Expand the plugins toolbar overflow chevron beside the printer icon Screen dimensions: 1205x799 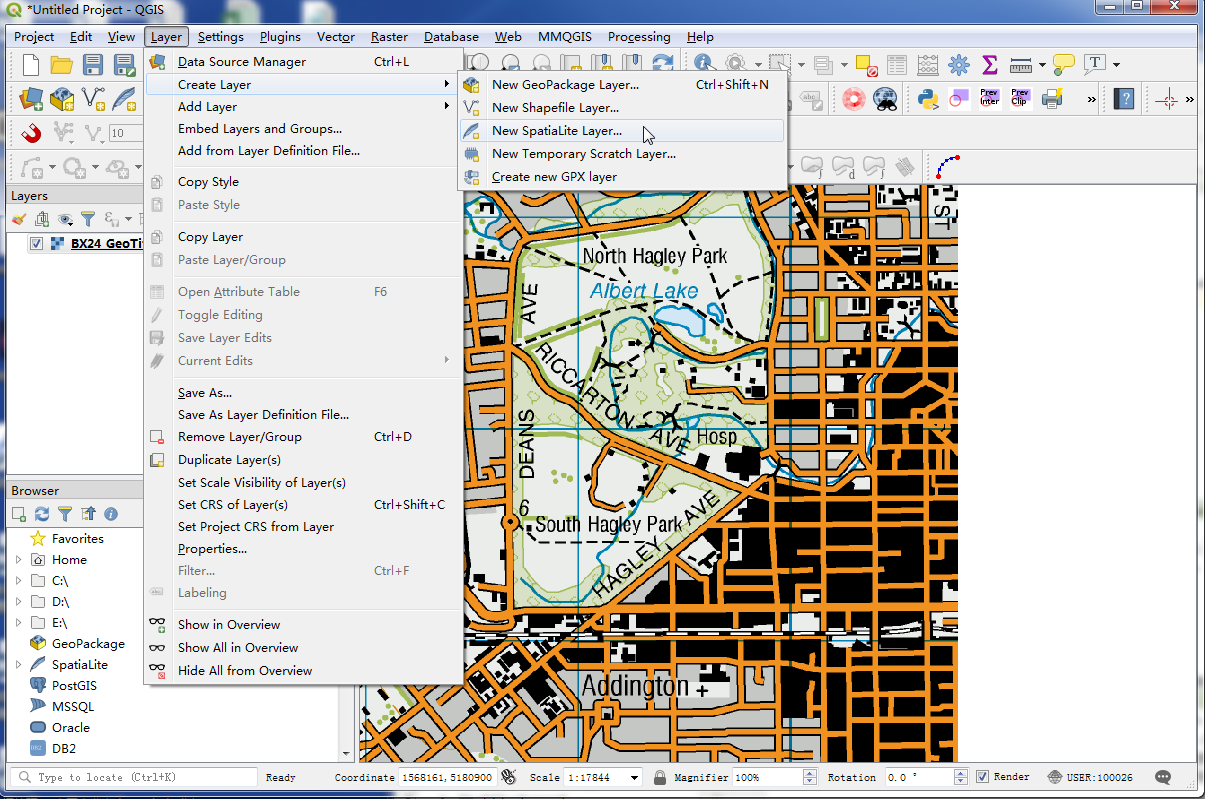pos(1092,99)
